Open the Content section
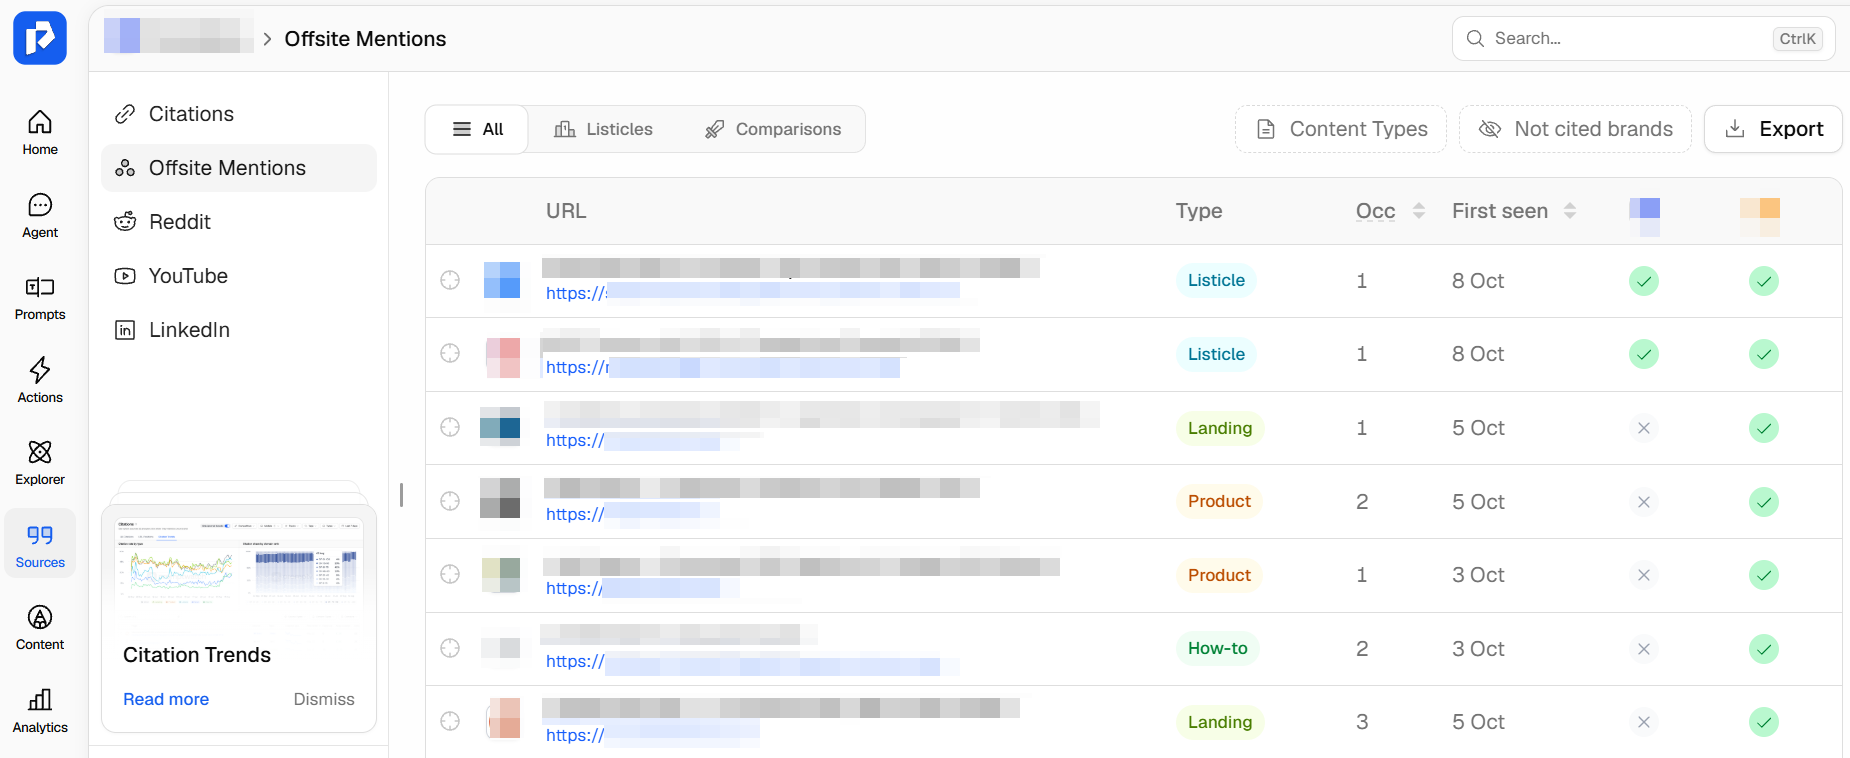This screenshot has height=758, width=1850. tap(40, 628)
